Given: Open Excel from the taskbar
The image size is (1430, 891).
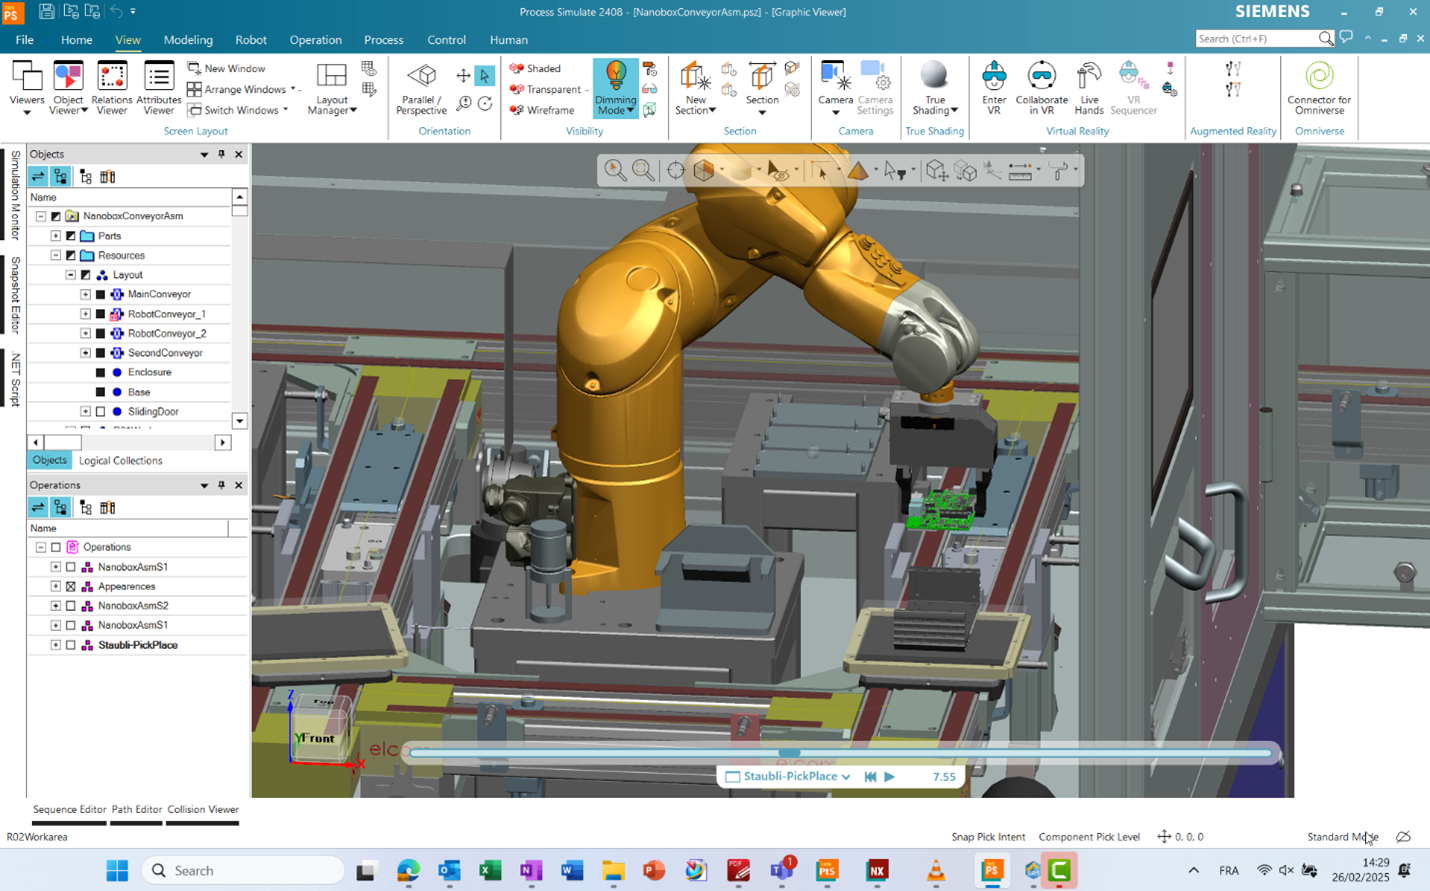Looking at the screenshot, I should (x=489, y=871).
